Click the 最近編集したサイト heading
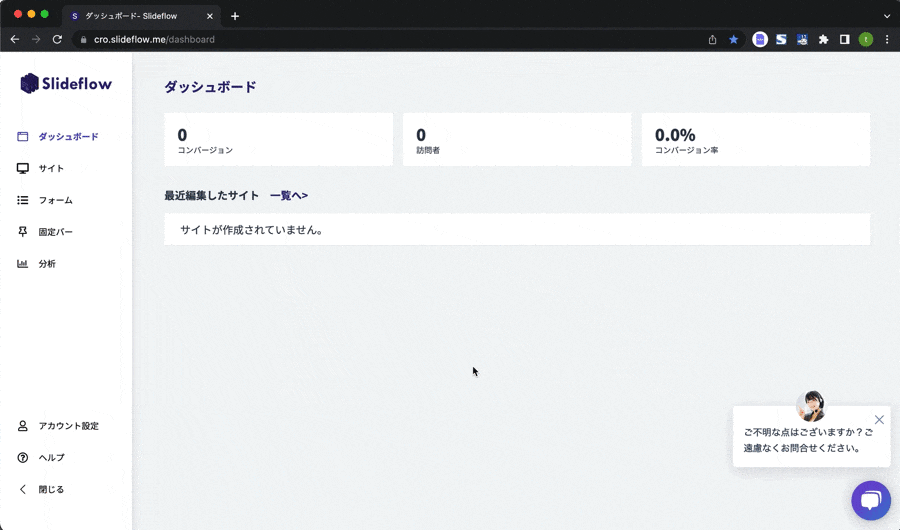 (212, 196)
